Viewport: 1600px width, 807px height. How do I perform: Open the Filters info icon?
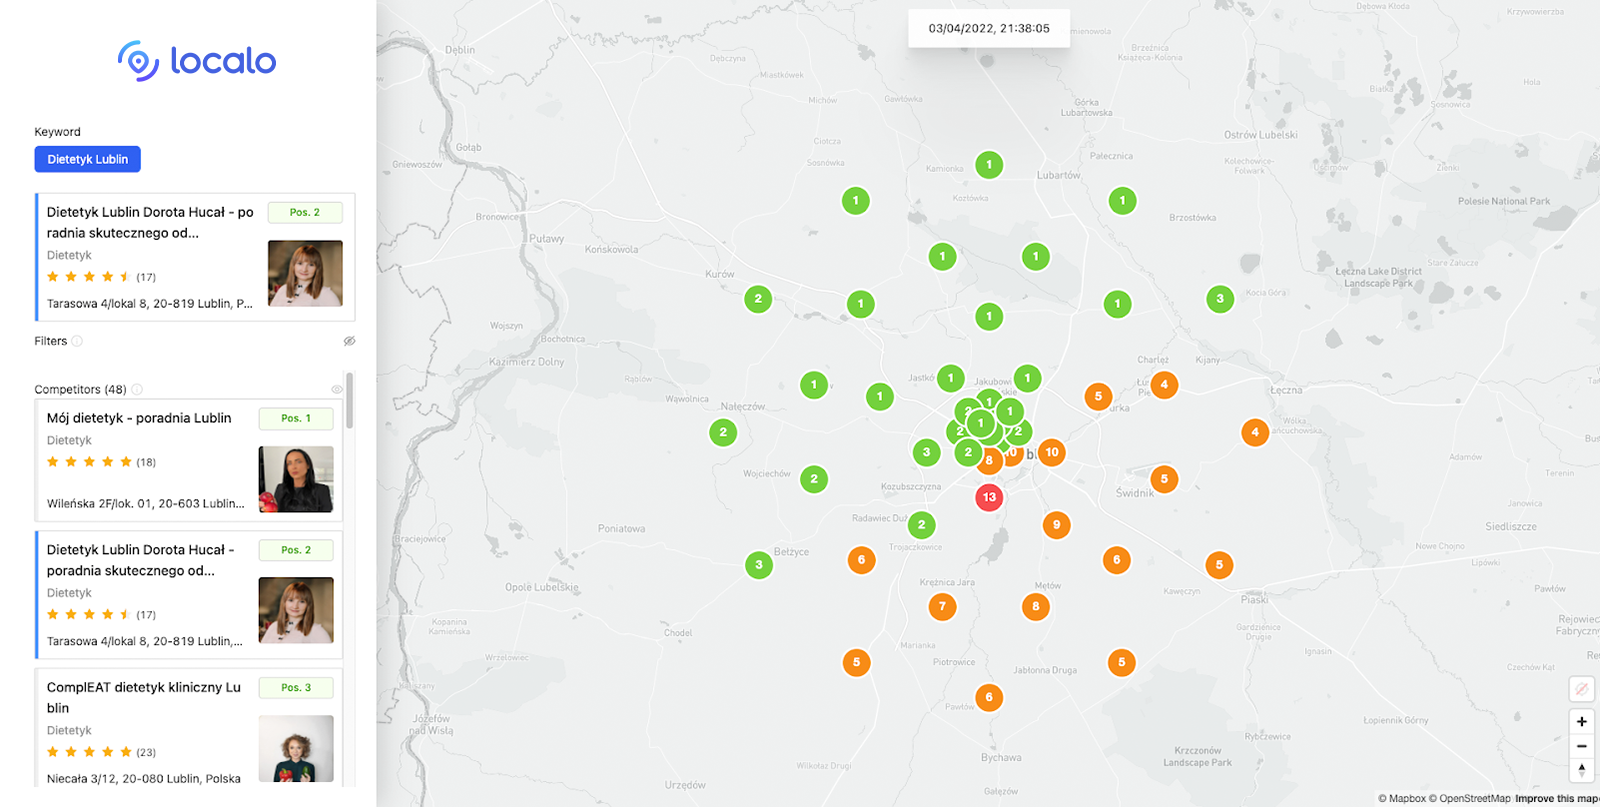[x=77, y=341]
